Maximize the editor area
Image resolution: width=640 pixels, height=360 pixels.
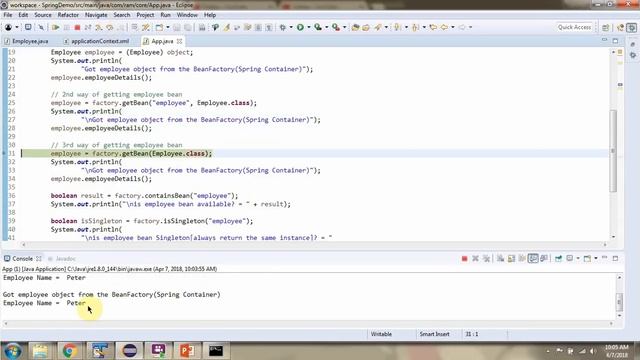(615, 40)
